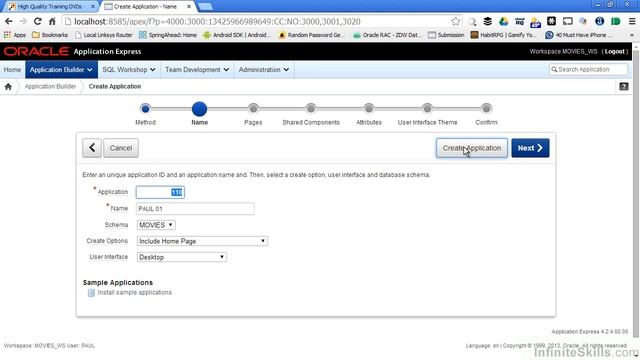Click the magnifier extension icon in toolbar

click(x=472, y=21)
